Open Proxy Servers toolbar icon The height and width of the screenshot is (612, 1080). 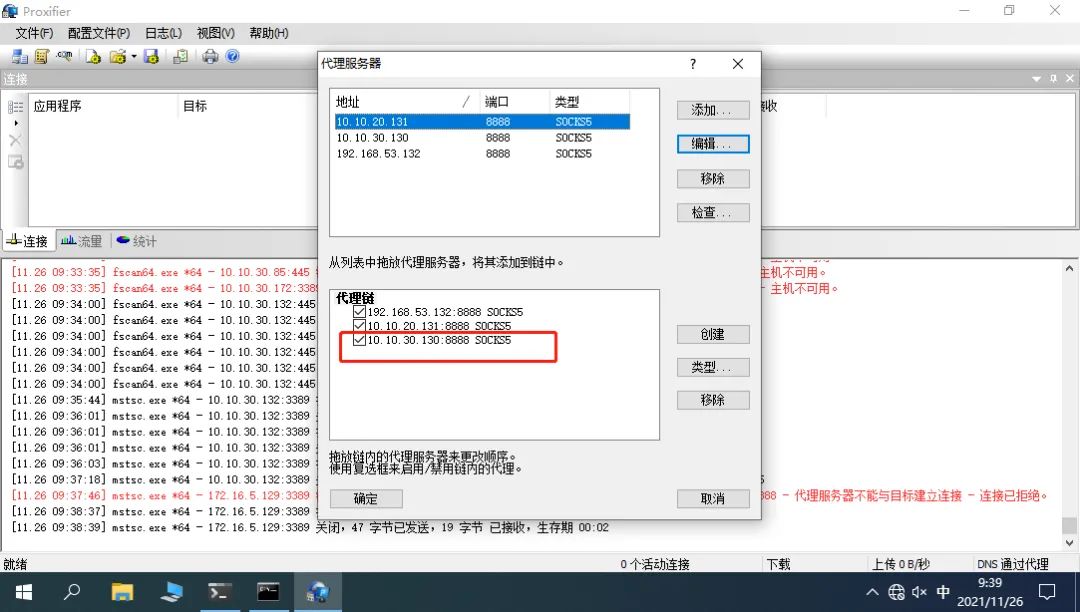20,56
